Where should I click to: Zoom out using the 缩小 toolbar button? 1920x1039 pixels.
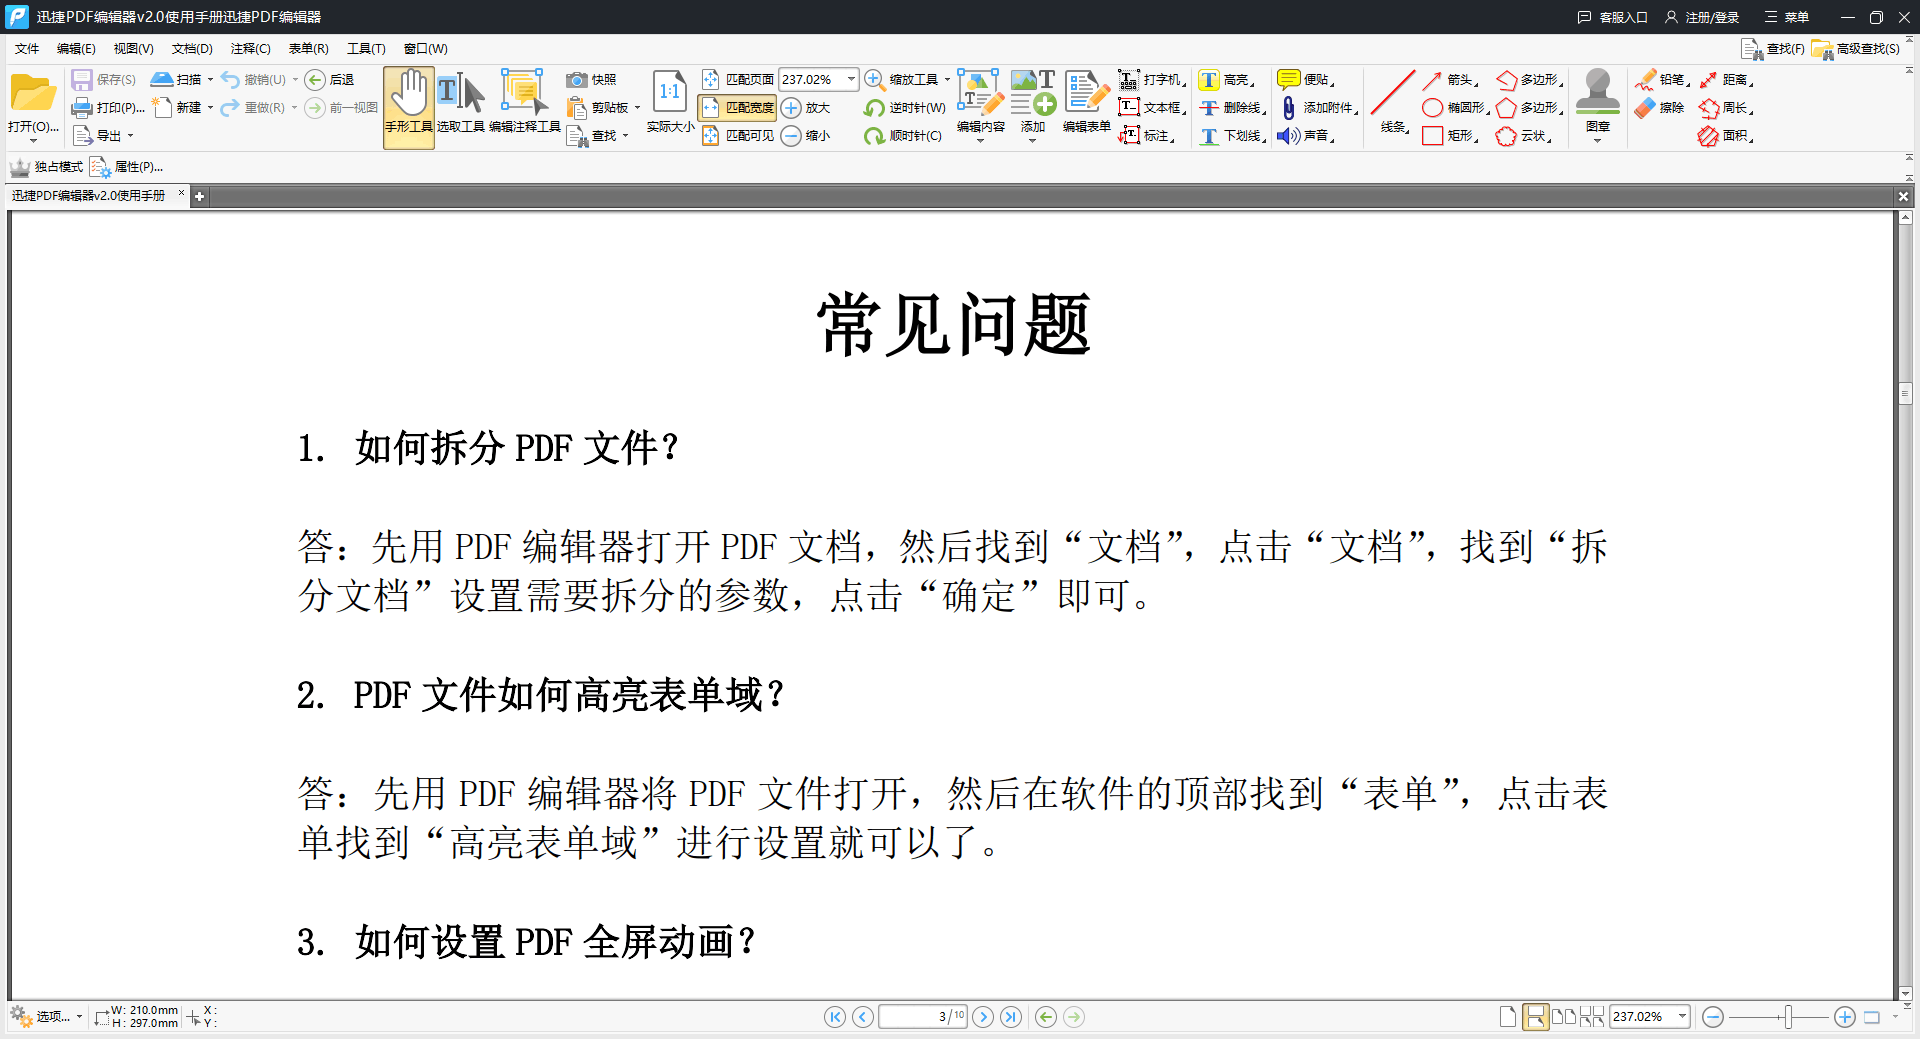(806, 135)
